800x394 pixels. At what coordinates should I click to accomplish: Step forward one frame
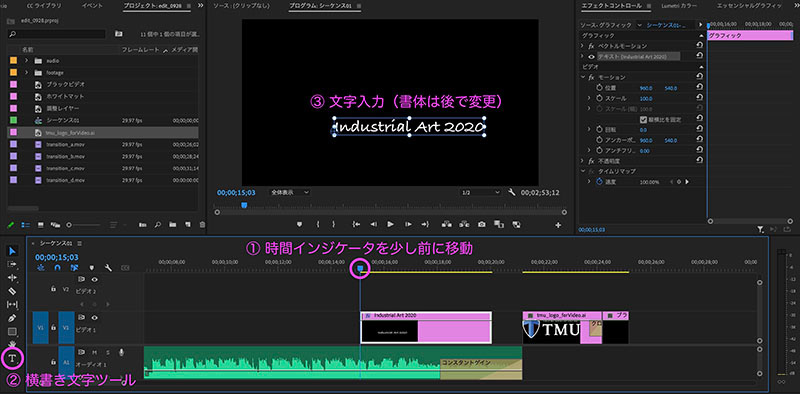coord(408,224)
